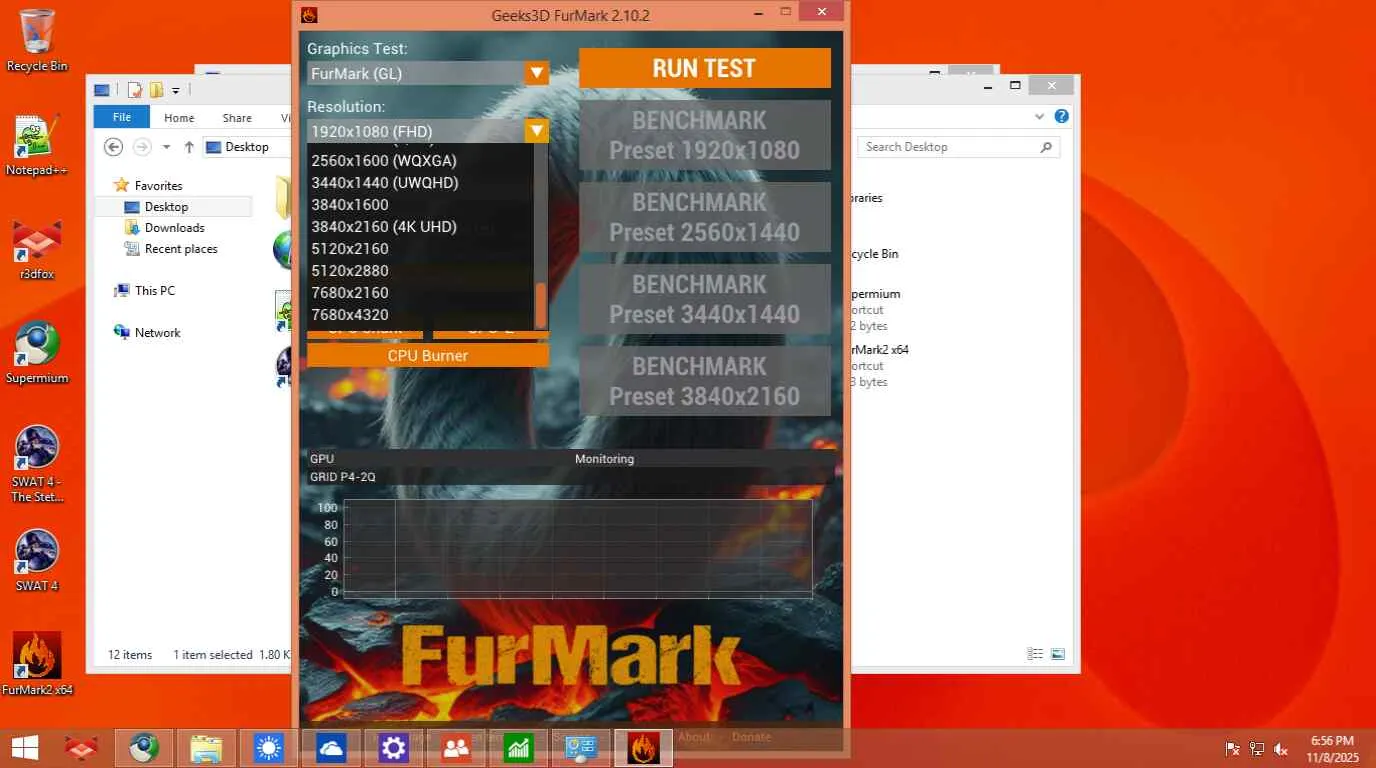This screenshot has width=1376, height=768.
Task: Select Recent places in the navigation pane
Action: point(181,248)
